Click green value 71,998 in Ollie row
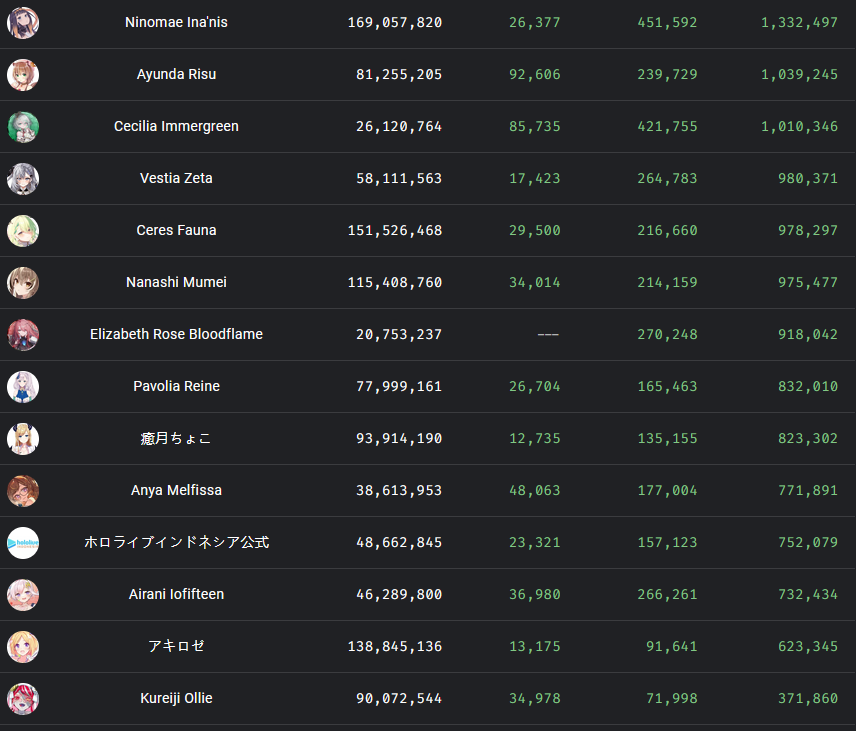Screen dimensions: 856x731 (671, 699)
